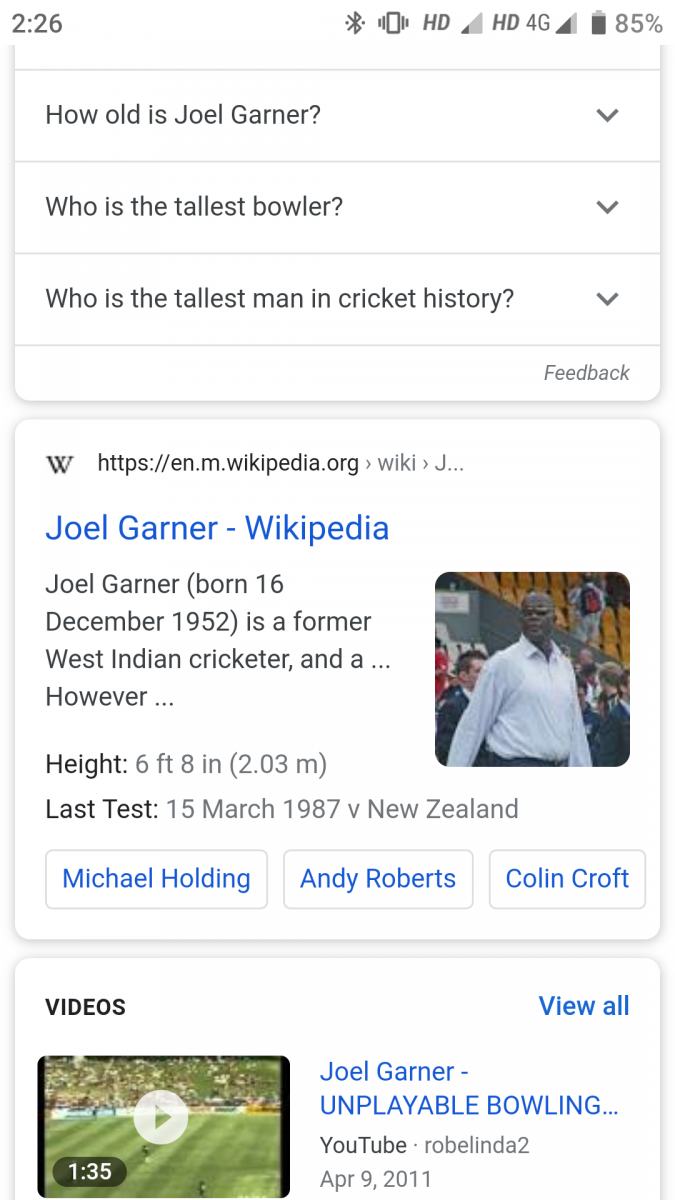
Task: Select the Andy Roberts chip
Action: tap(378, 879)
